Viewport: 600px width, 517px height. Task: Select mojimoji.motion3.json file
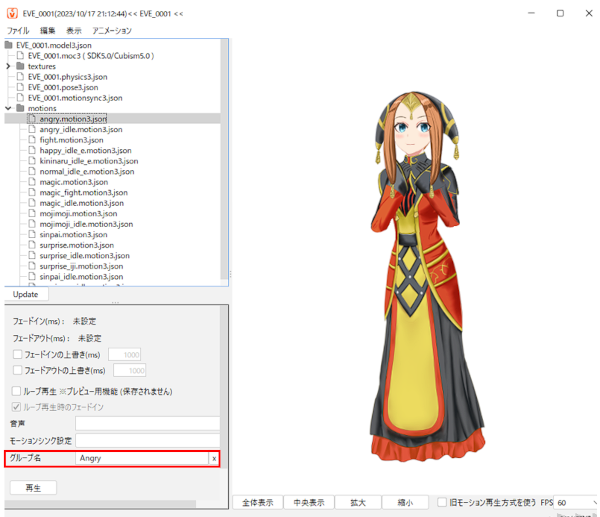coord(78,214)
